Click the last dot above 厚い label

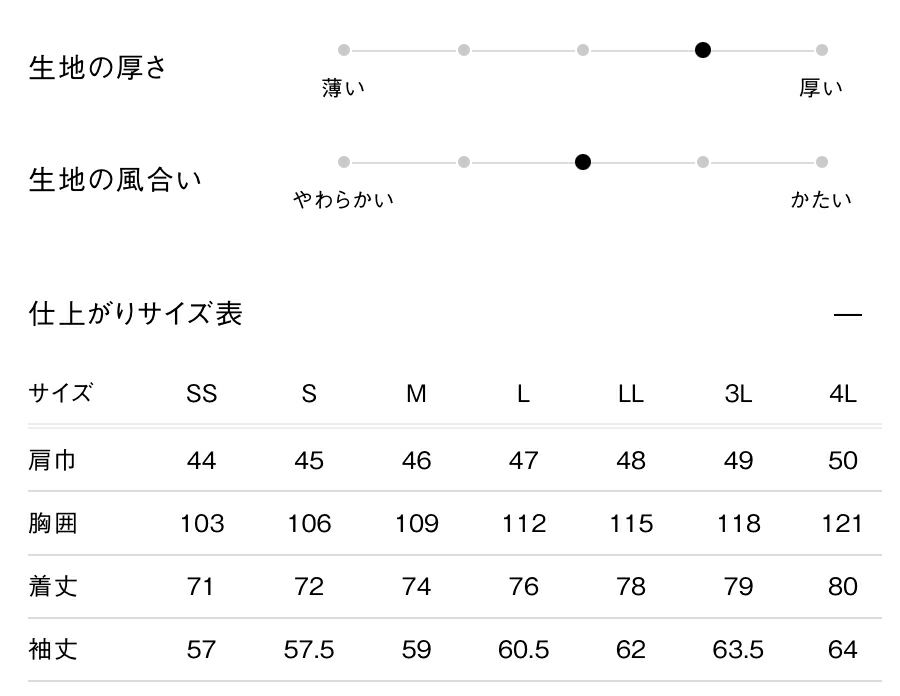click(822, 50)
